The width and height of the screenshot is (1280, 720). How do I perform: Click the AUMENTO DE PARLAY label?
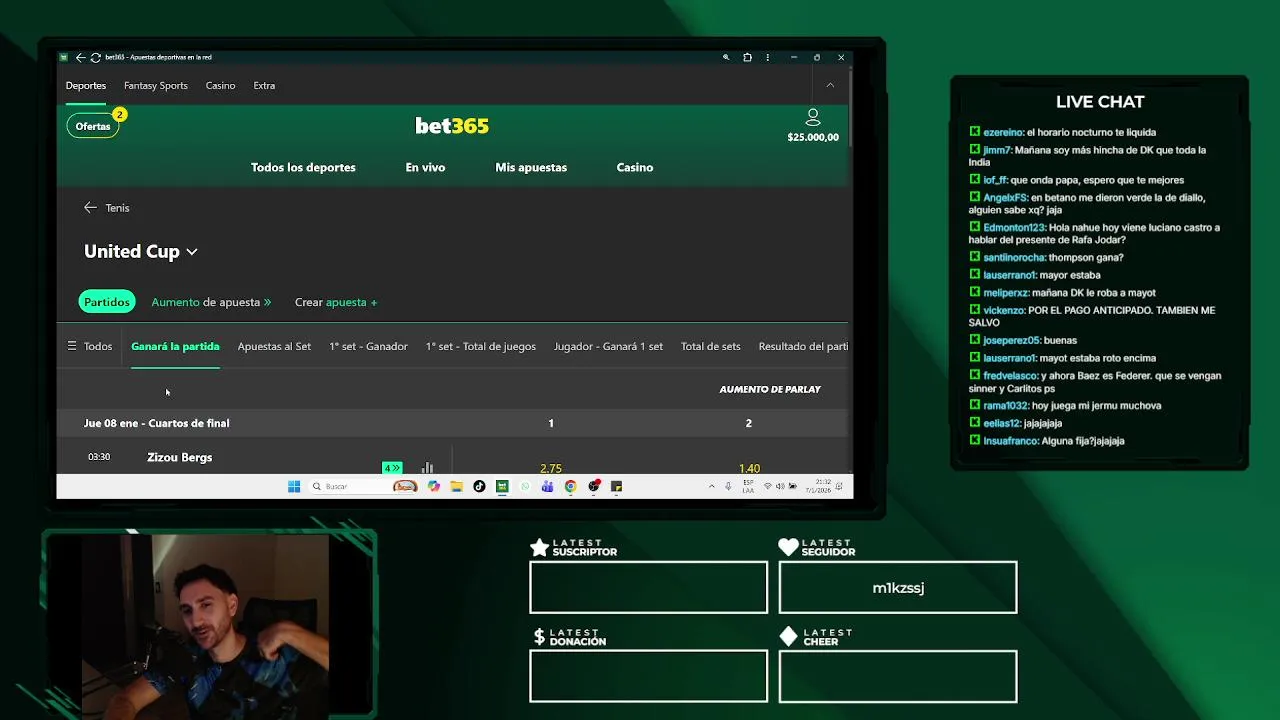click(x=770, y=389)
